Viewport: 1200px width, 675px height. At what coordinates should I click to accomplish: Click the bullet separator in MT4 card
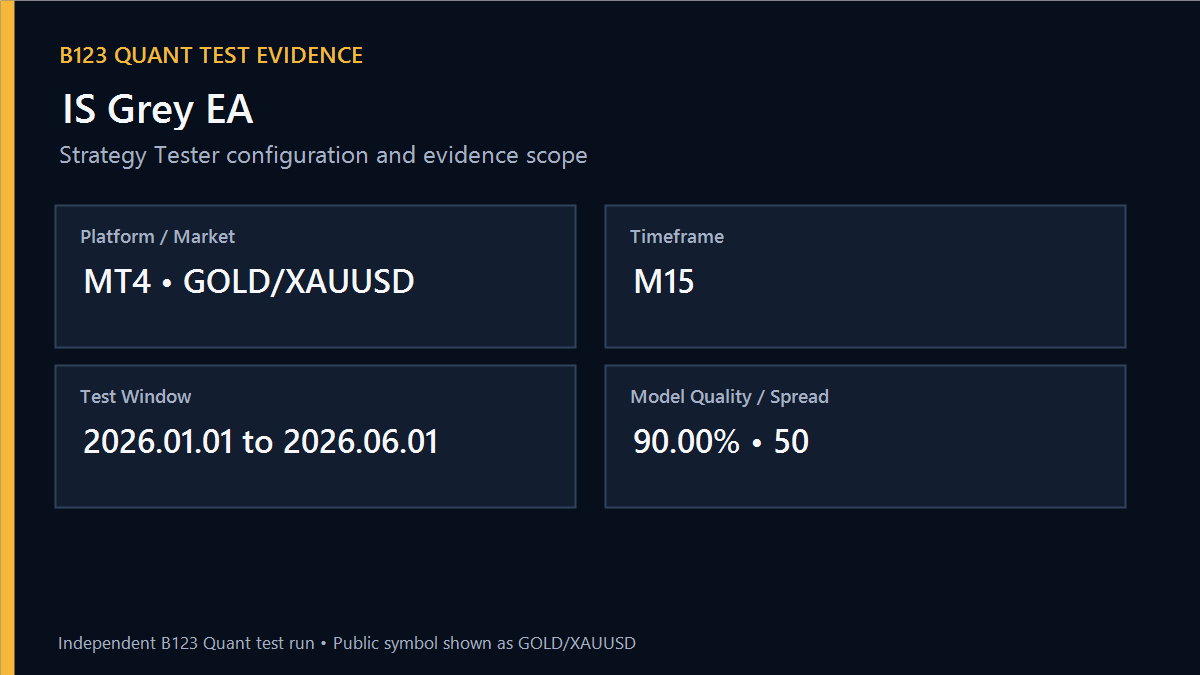click(x=167, y=283)
